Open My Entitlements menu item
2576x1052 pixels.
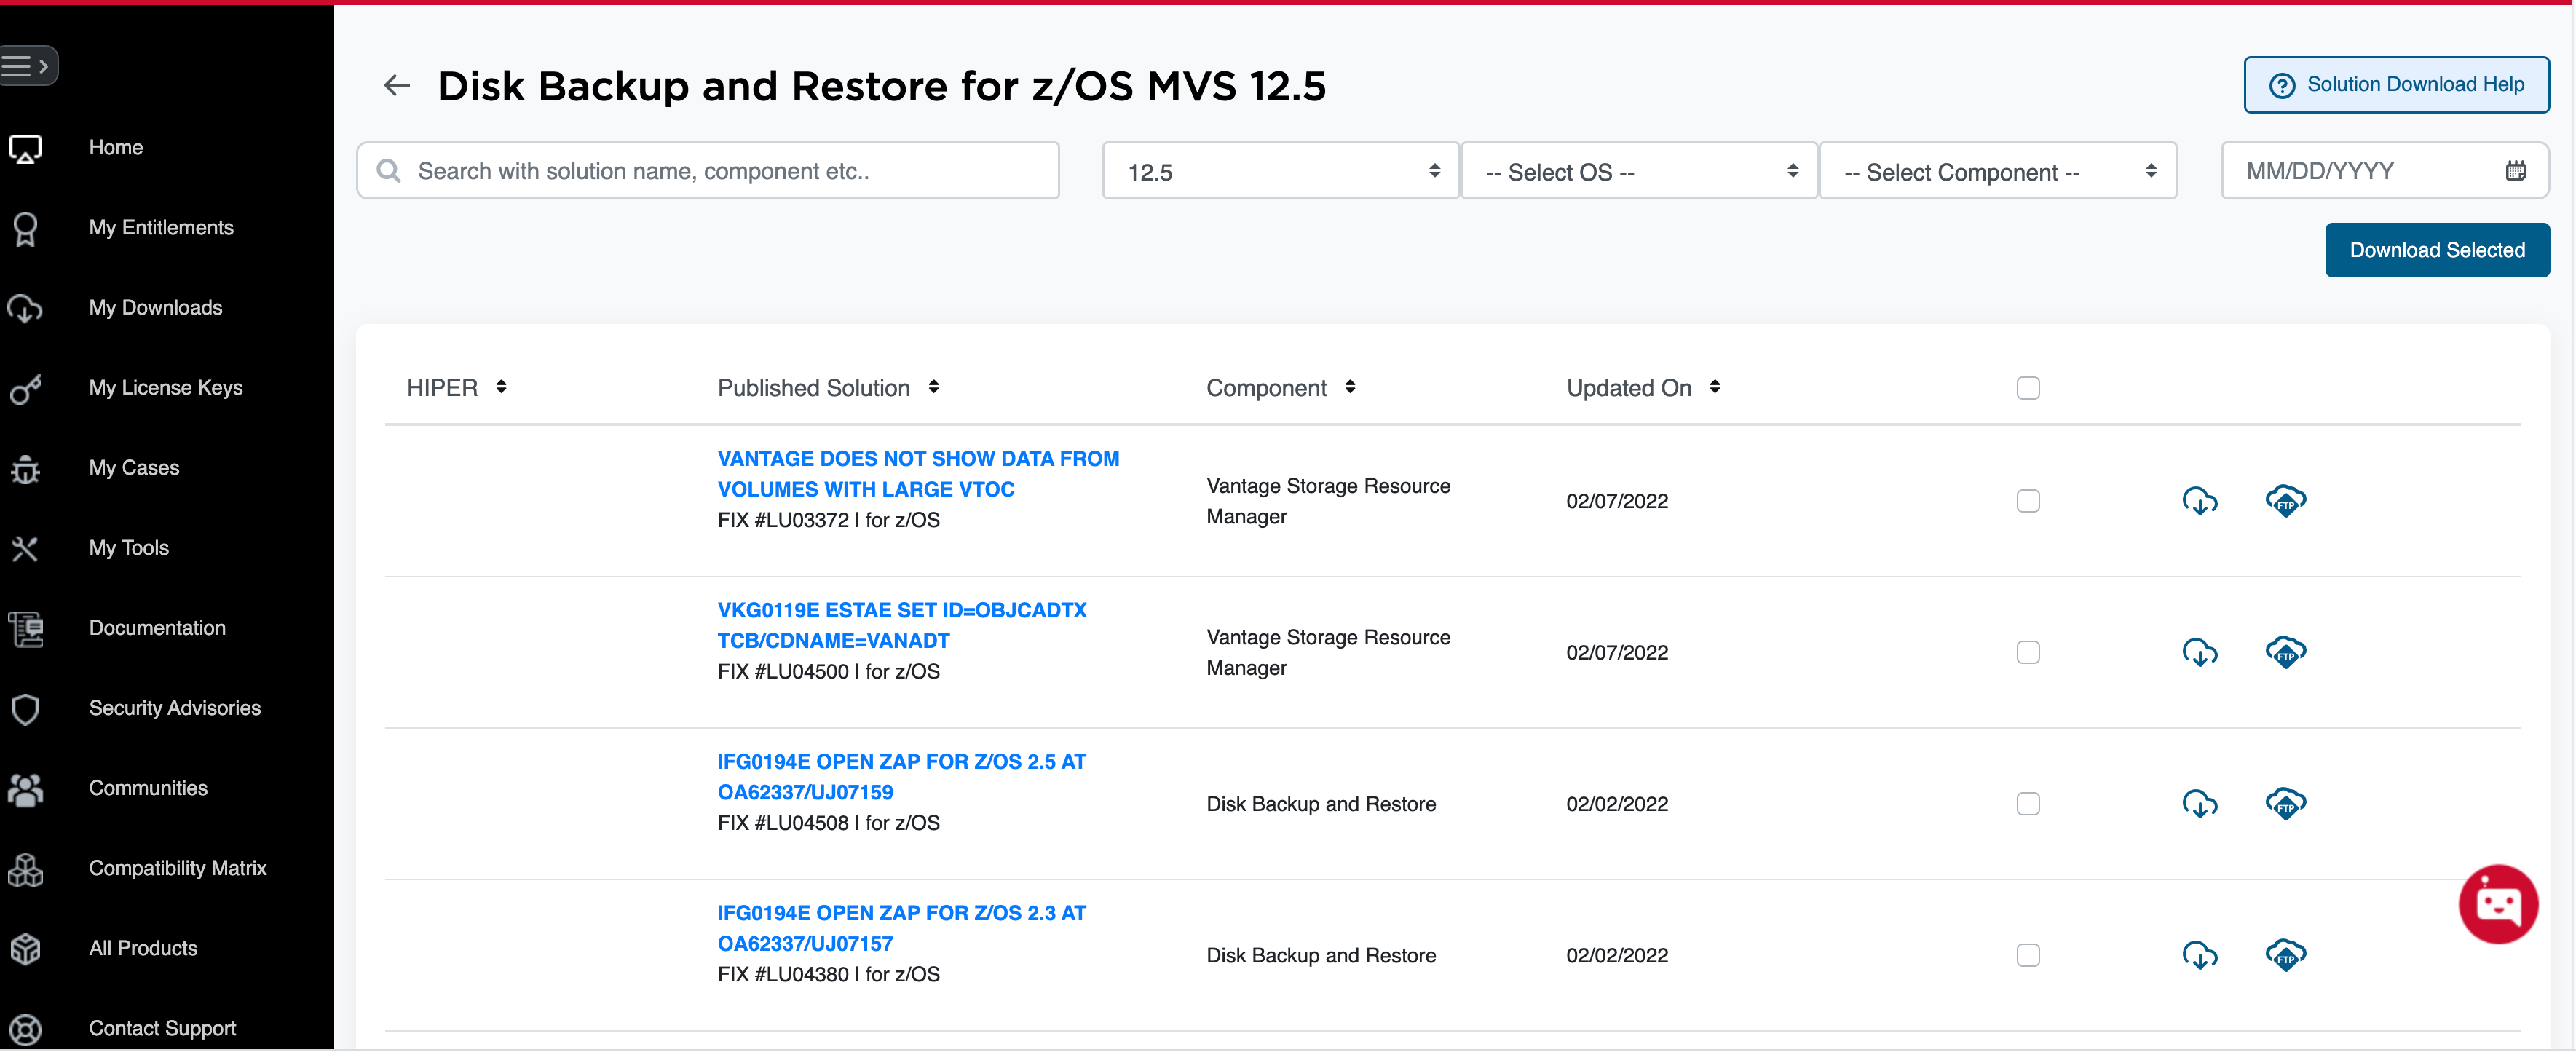point(161,228)
